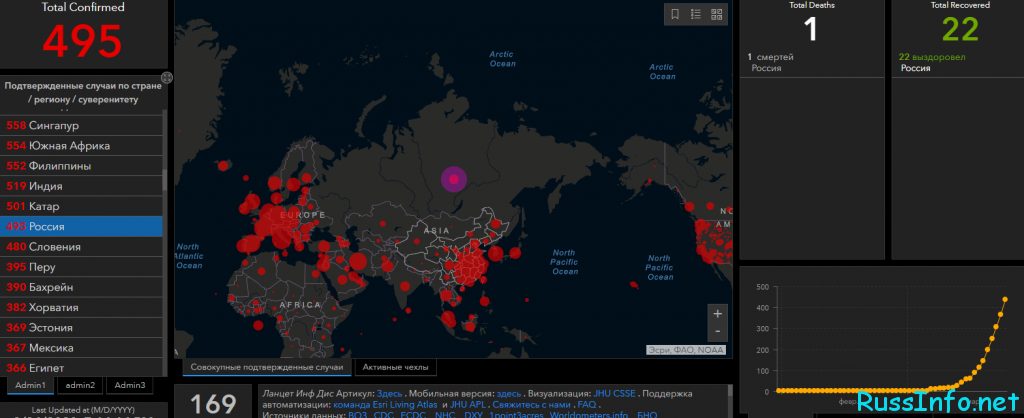Click the 'Эсри, ФАО, NOAA' map attribution
Viewport: 1024px width, 418px height.
(688, 350)
